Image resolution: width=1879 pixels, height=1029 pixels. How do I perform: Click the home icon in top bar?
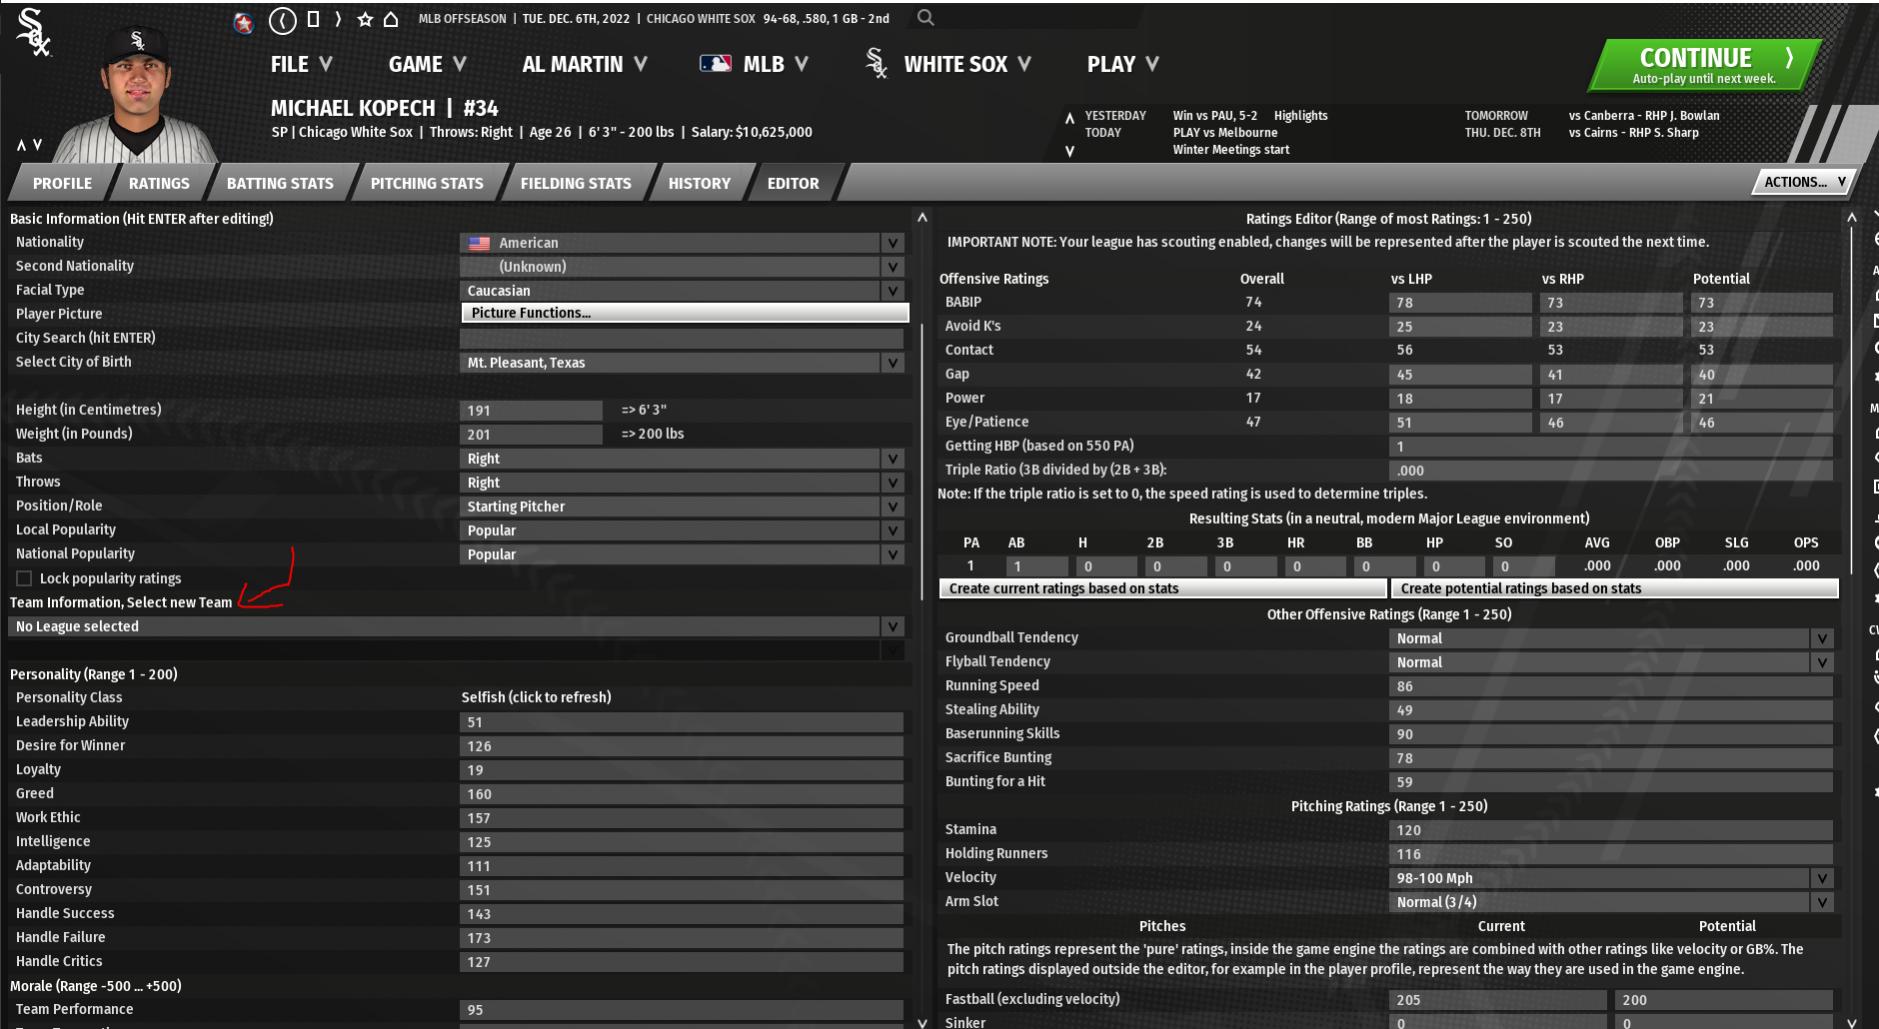pos(391,19)
